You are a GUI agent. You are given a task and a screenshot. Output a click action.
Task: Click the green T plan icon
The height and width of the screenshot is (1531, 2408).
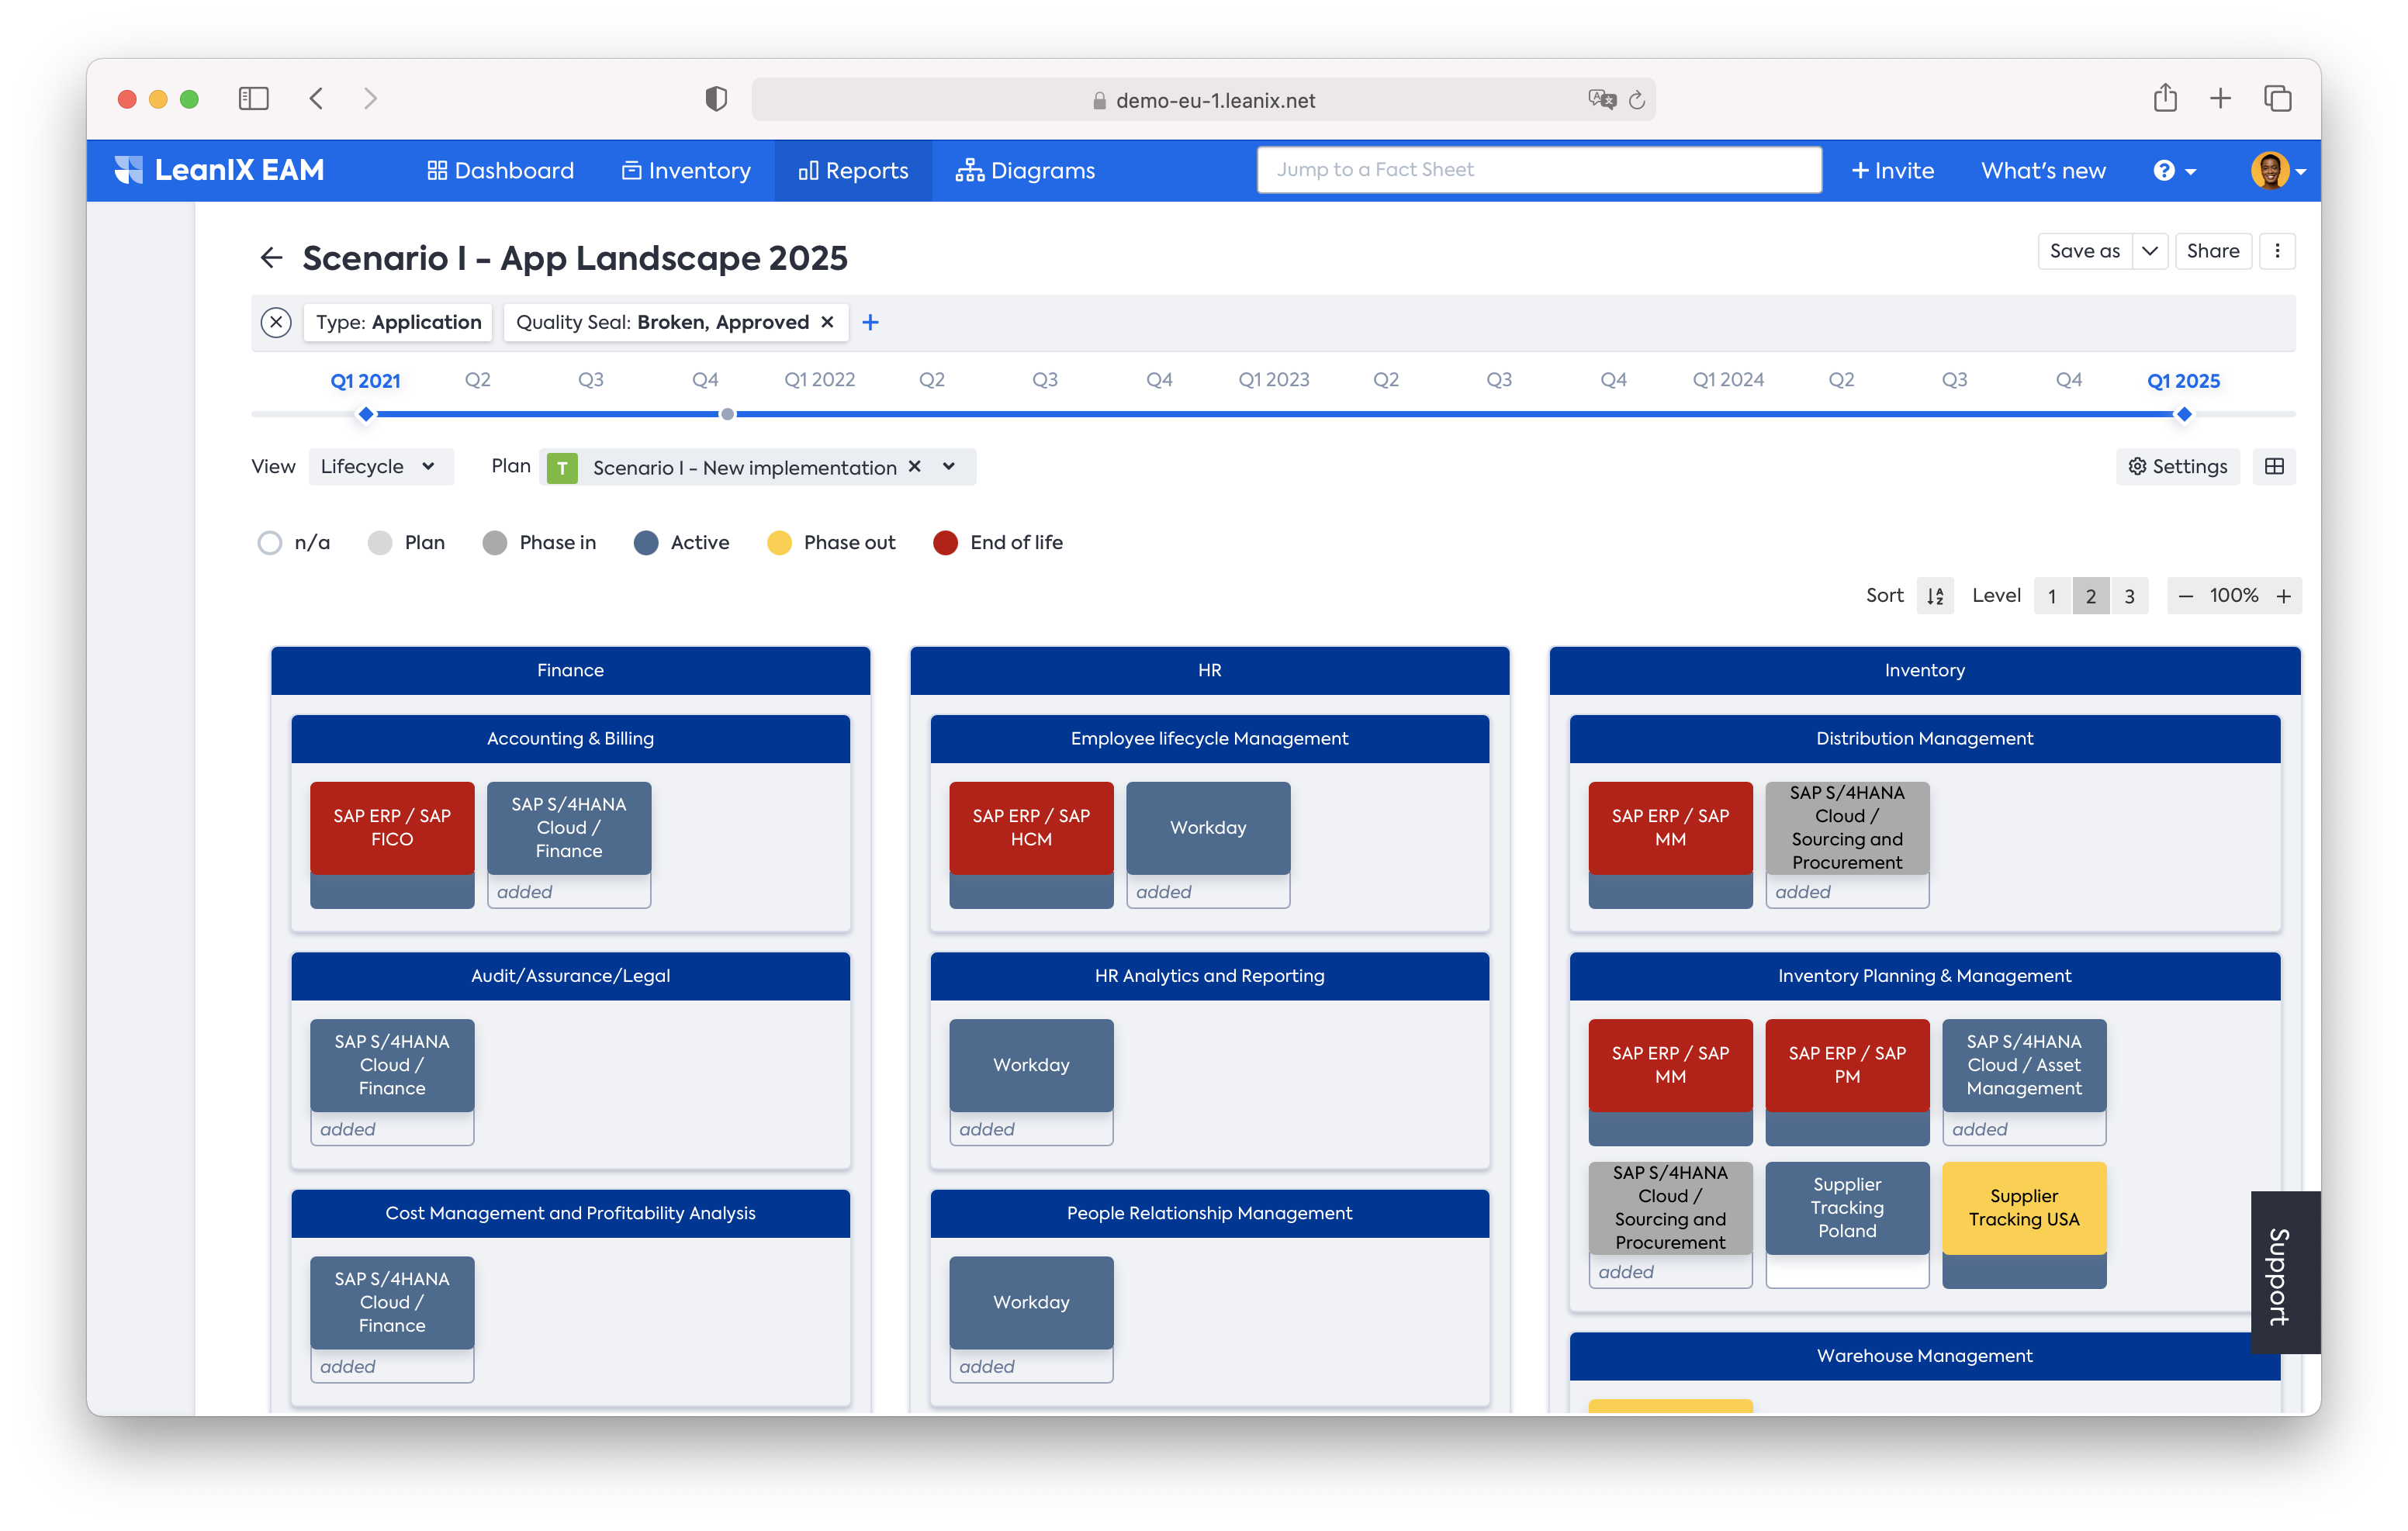562,467
